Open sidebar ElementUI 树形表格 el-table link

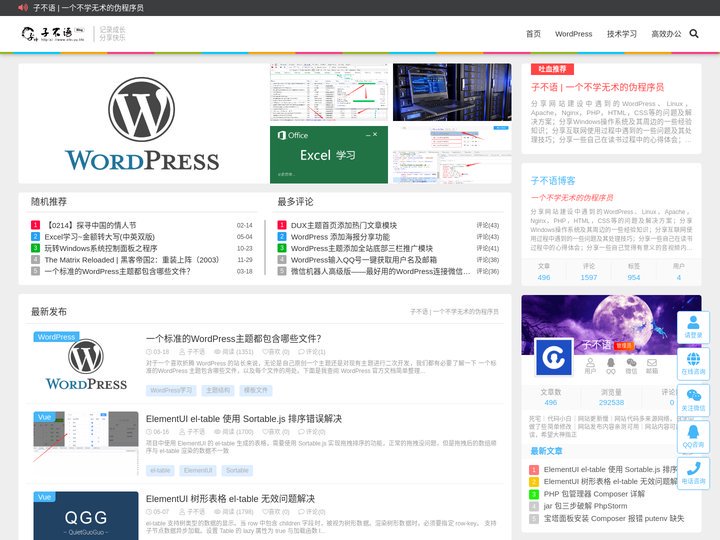610,481
